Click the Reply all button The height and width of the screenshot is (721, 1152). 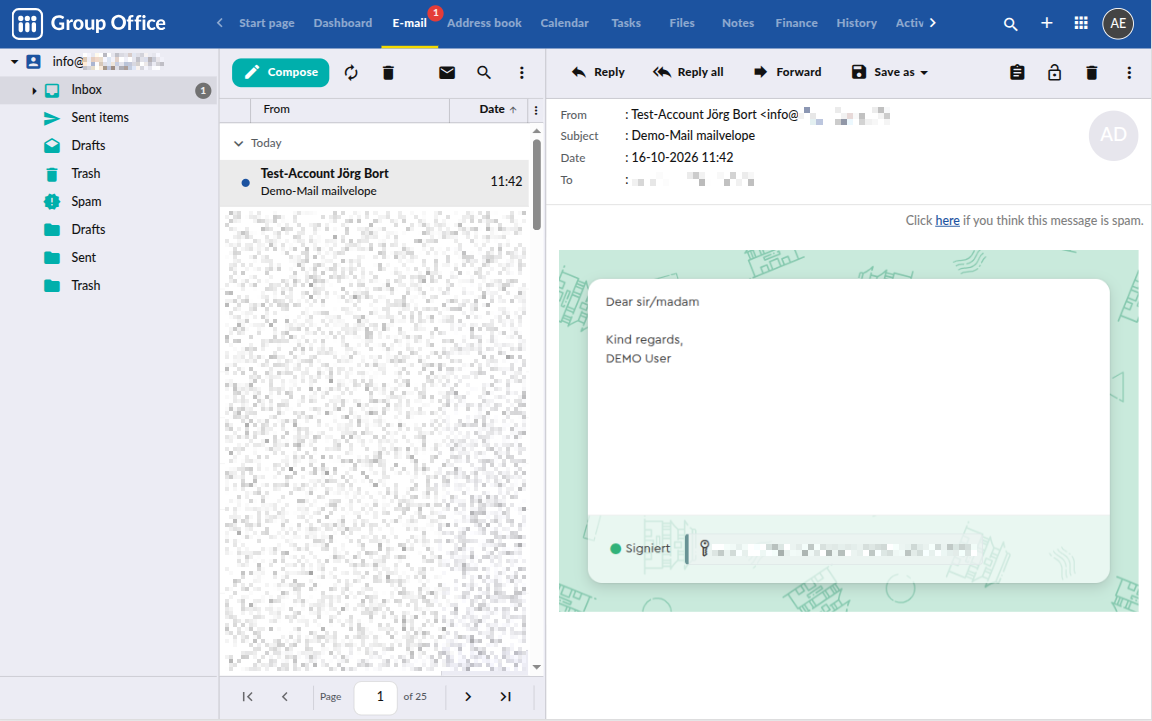pos(688,72)
